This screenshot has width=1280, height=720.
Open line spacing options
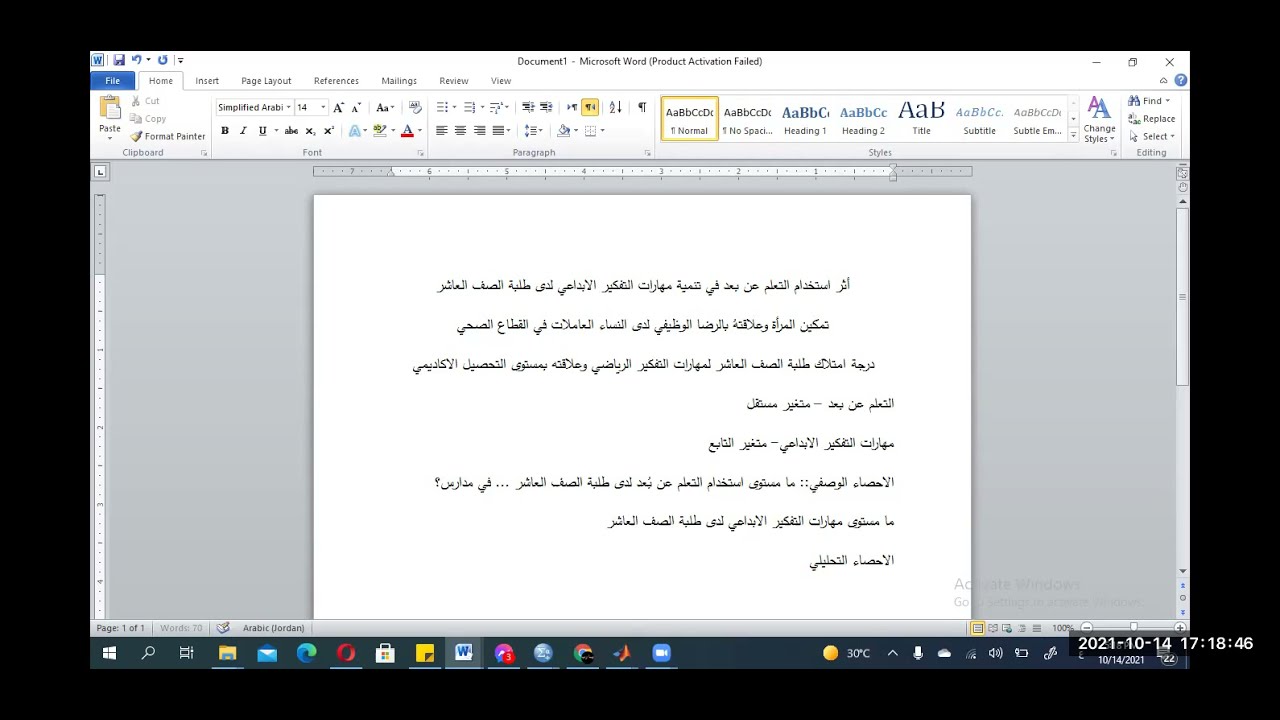tap(532, 131)
